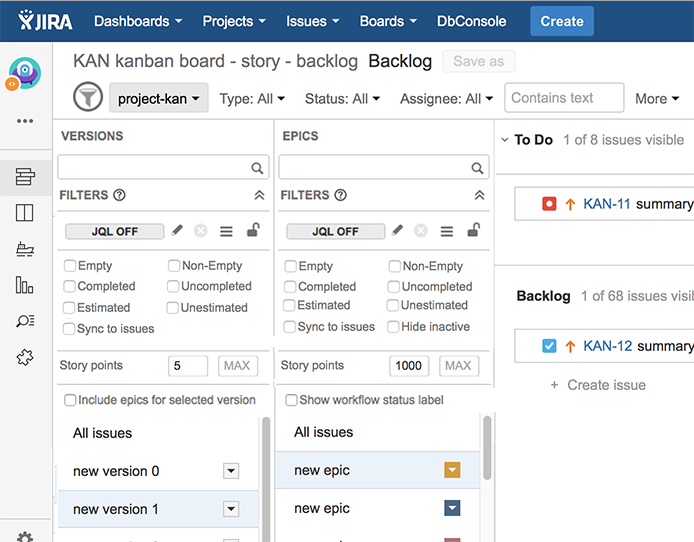Toggle the Versions padlock icon
Image resolution: width=694 pixels, height=542 pixels.
pyautogui.click(x=253, y=230)
